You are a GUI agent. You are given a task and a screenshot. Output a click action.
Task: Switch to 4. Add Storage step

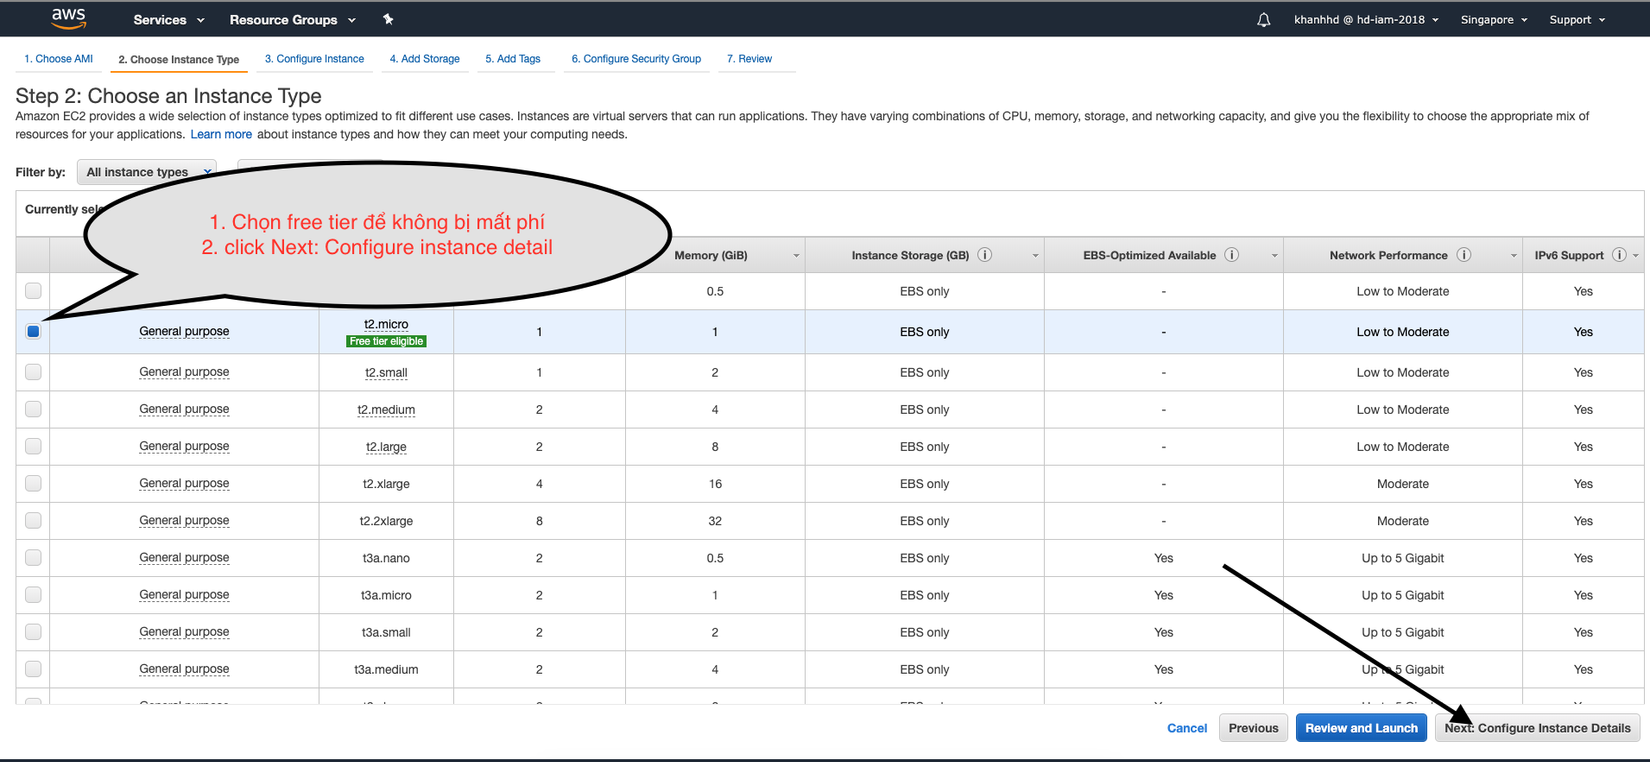point(425,59)
